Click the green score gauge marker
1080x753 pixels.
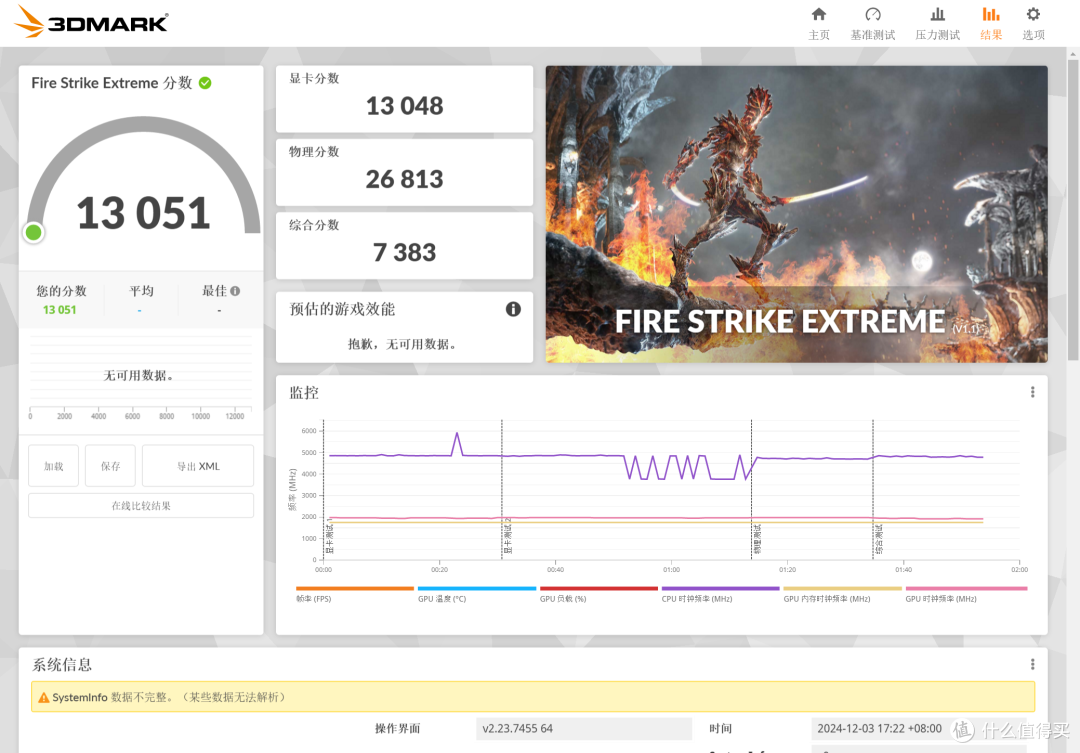coord(33,233)
